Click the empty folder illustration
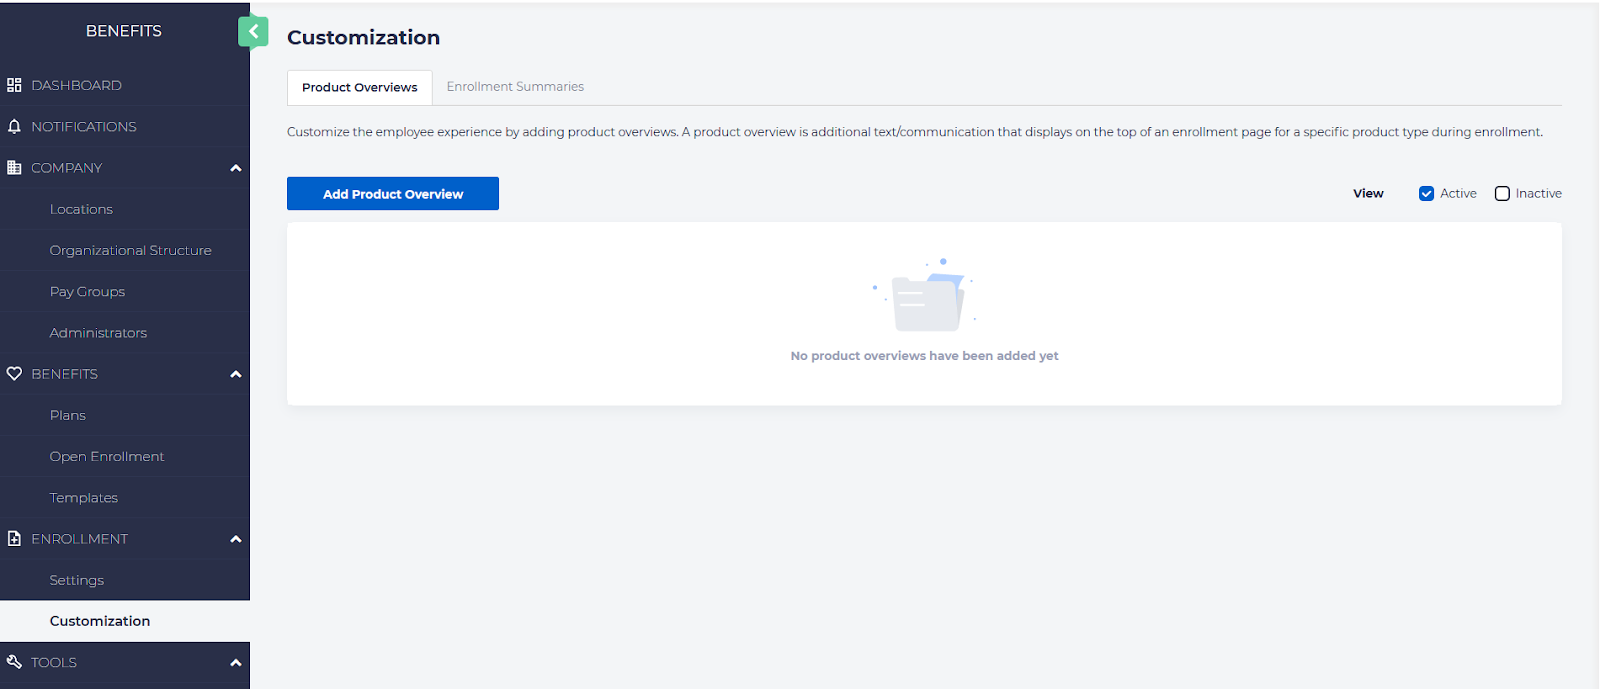Image resolution: width=1600 pixels, height=689 pixels. pyautogui.click(x=925, y=297)
